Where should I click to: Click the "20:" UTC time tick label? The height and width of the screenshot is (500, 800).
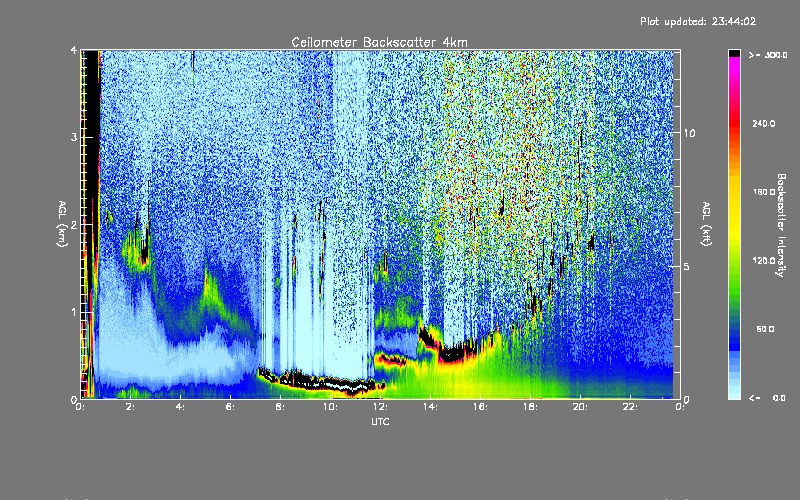click(580, 407)
